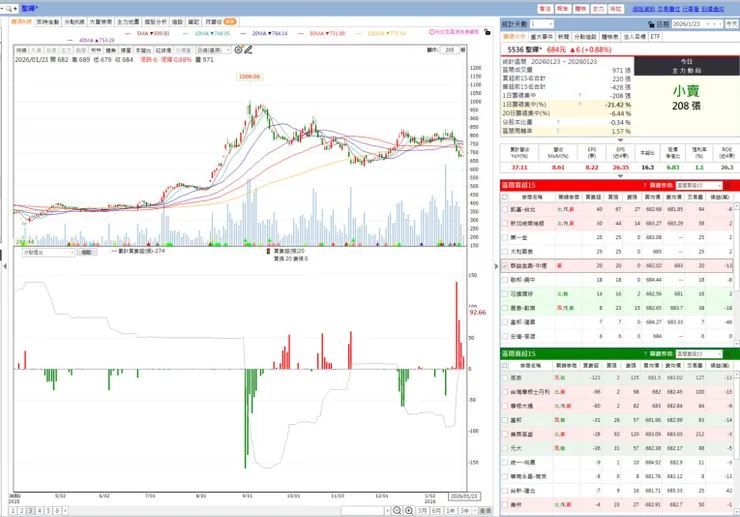The image size is (740, 517).
Task: Zoom out using the minus magnifier icon
Action: point(397,510)
